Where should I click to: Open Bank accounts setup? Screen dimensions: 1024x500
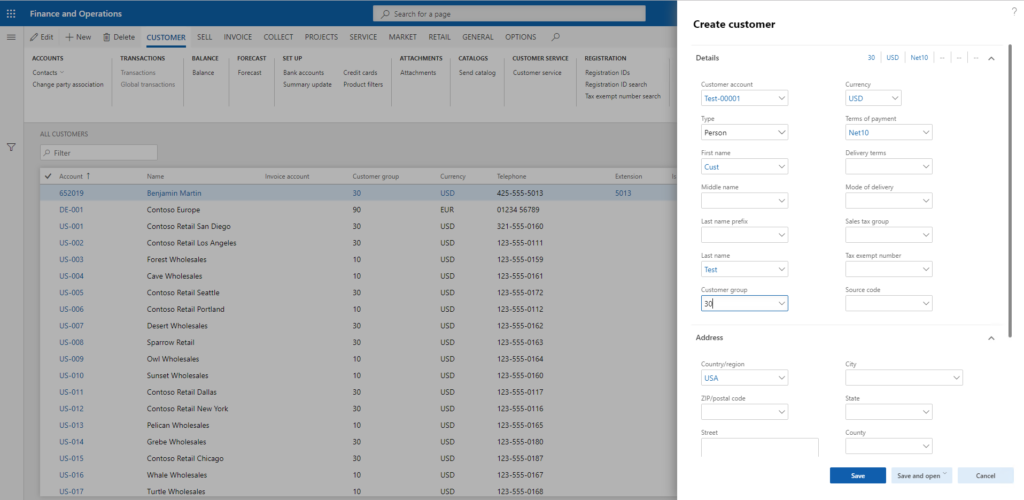click(304, 72)
